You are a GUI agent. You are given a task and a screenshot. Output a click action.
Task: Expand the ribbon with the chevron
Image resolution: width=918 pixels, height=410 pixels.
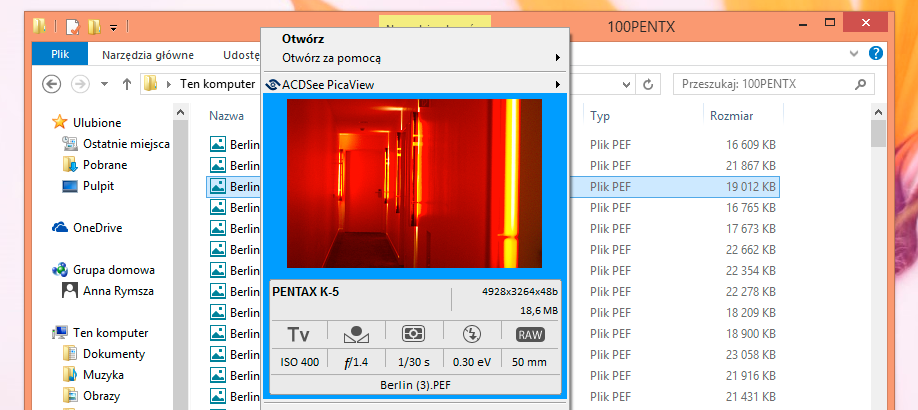[x=854, y=54]
